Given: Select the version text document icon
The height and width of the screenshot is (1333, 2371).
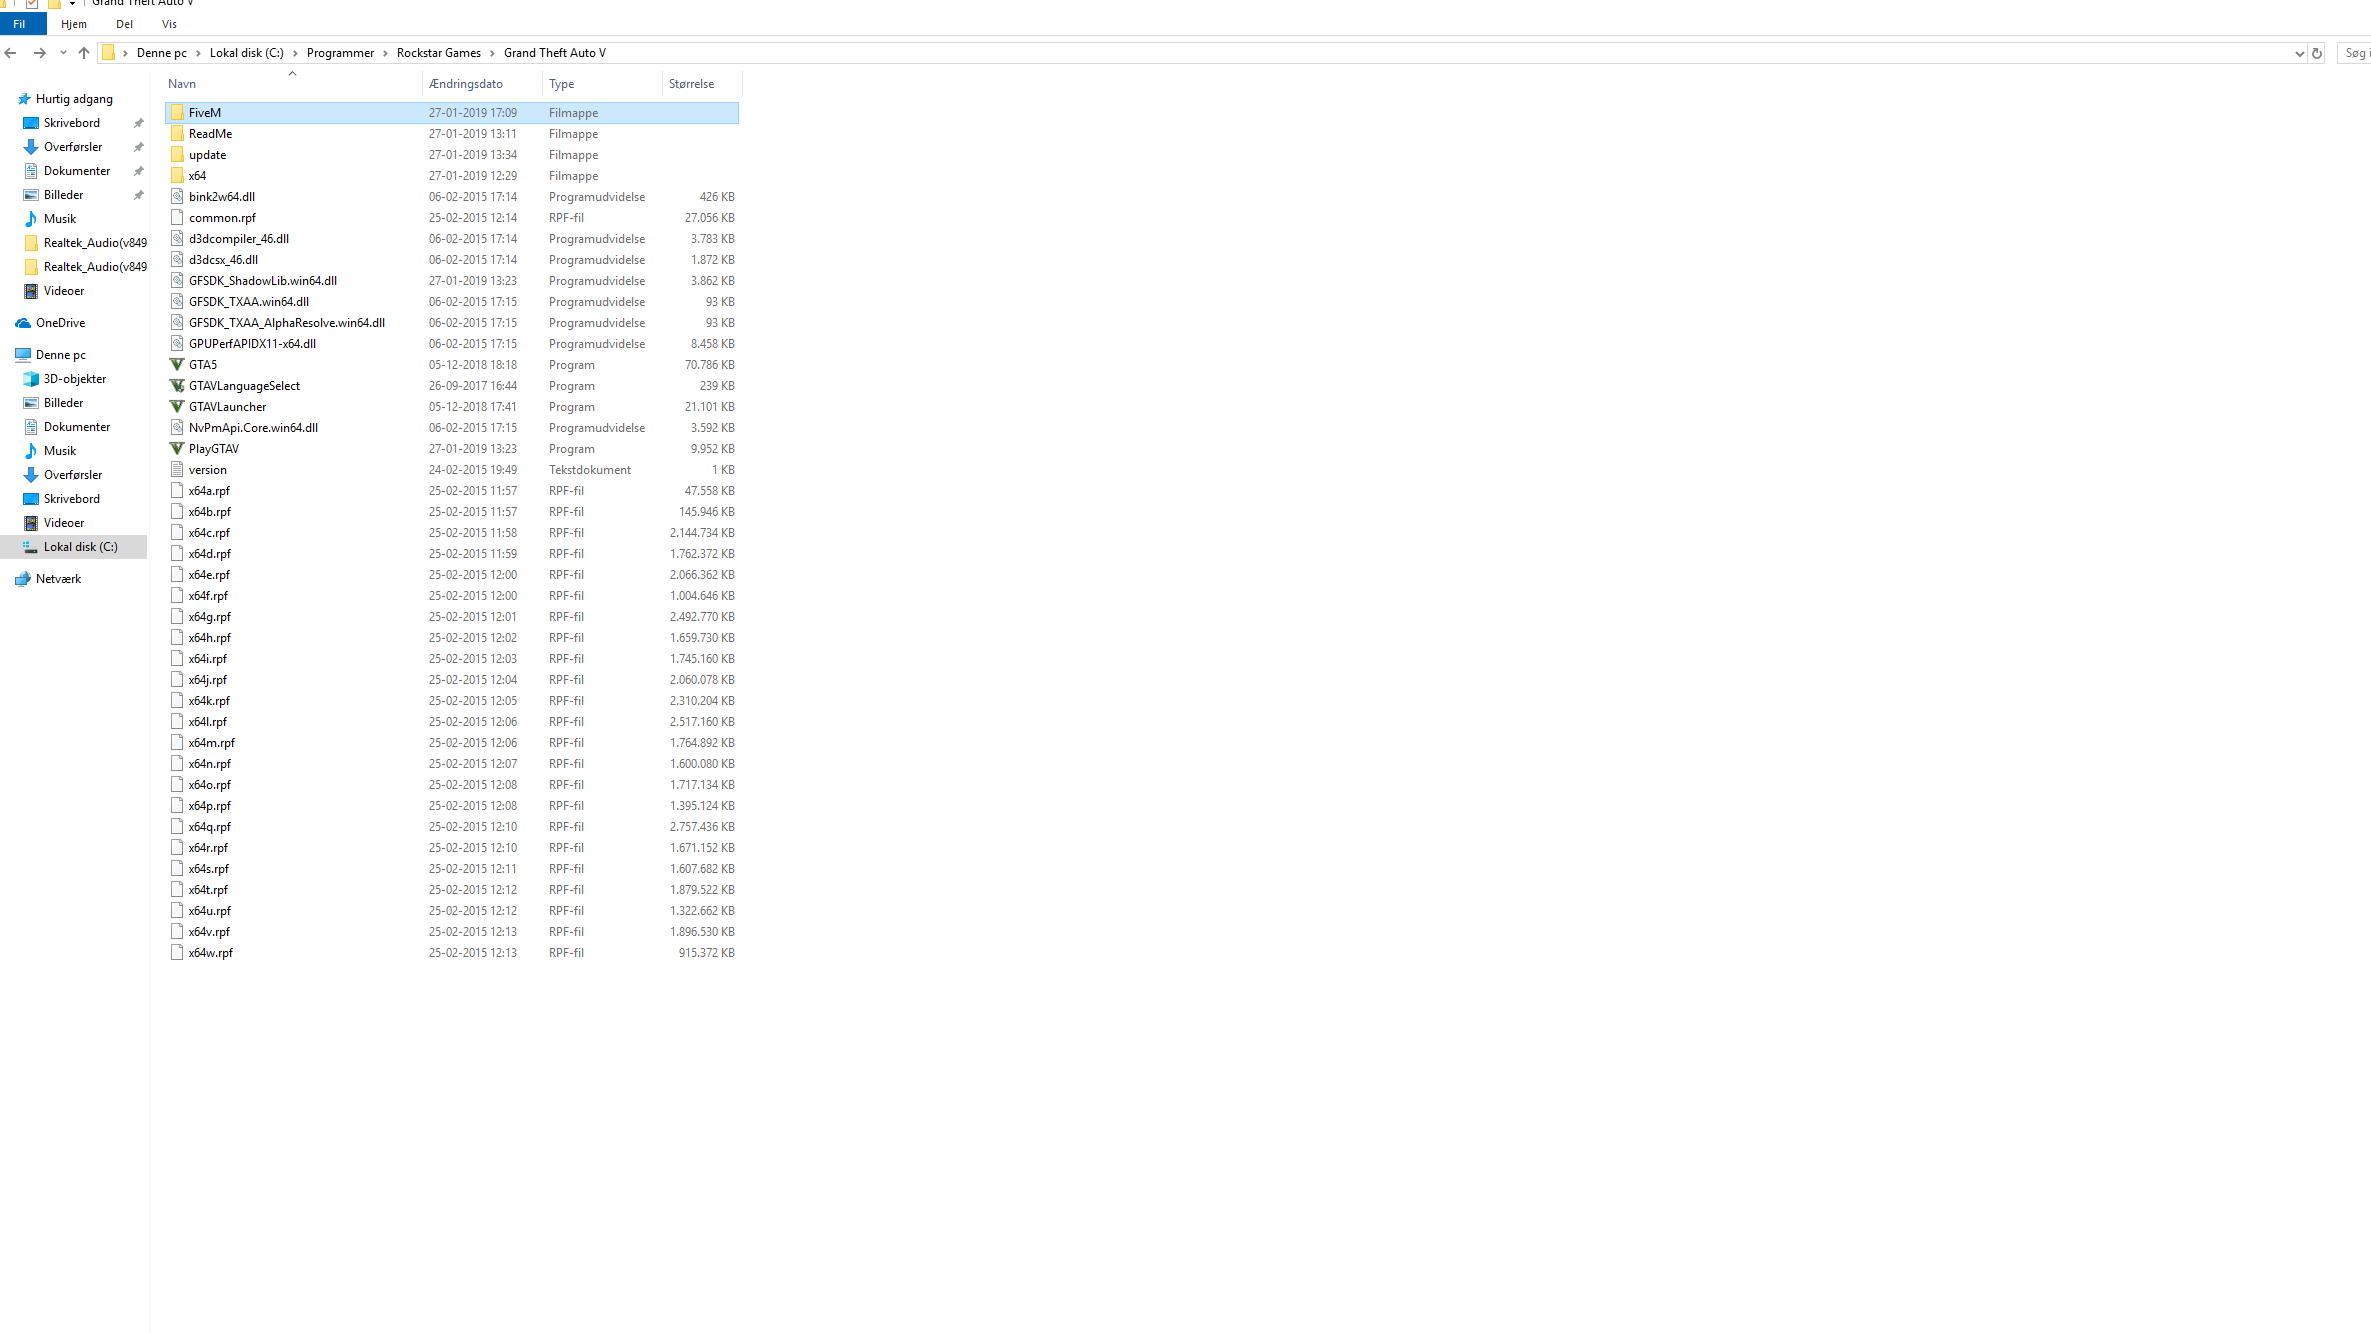Looking at the screenshot, I should 177,470.
